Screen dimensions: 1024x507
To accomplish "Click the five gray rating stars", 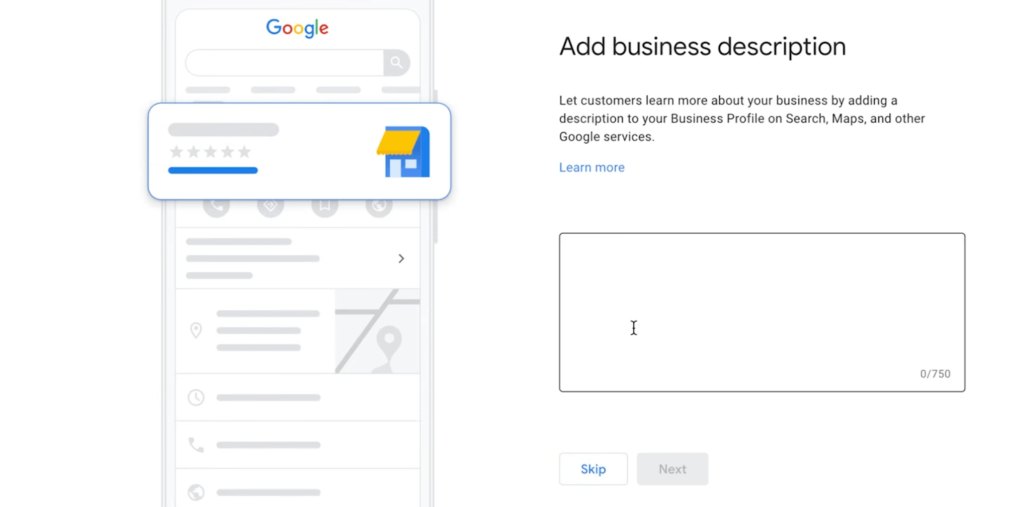I will coord(210,152).
